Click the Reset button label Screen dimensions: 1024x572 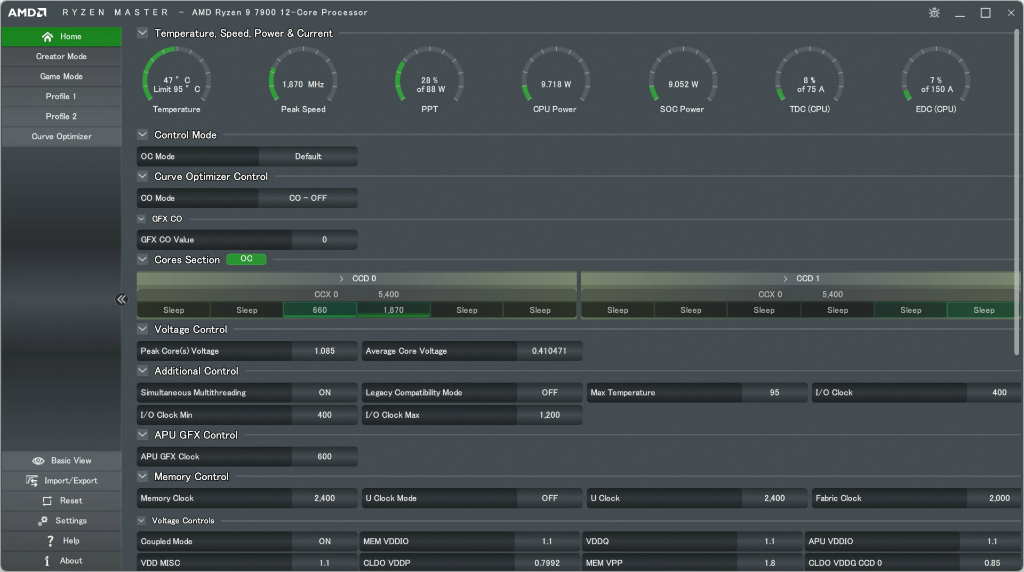[71, 501]
